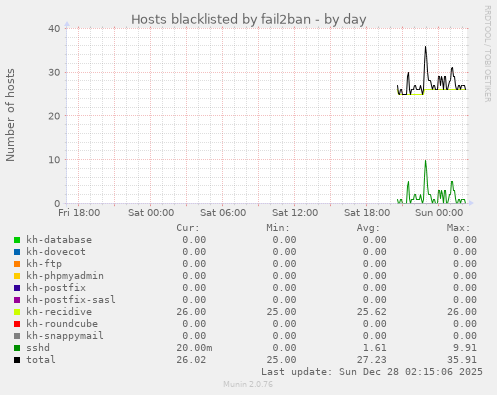Click the total black legend swatch
497x395 pixels.
(17, 360)
